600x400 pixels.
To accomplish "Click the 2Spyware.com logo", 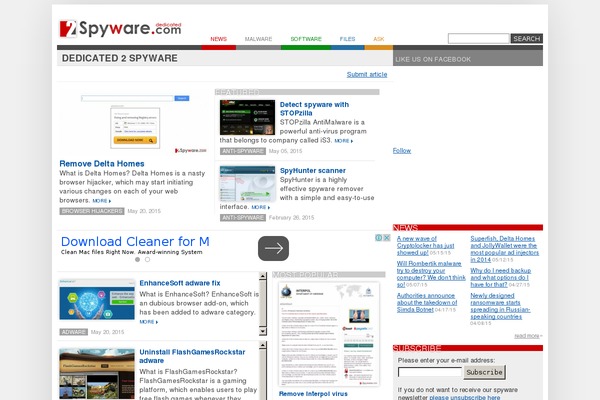I will (120, 28).
